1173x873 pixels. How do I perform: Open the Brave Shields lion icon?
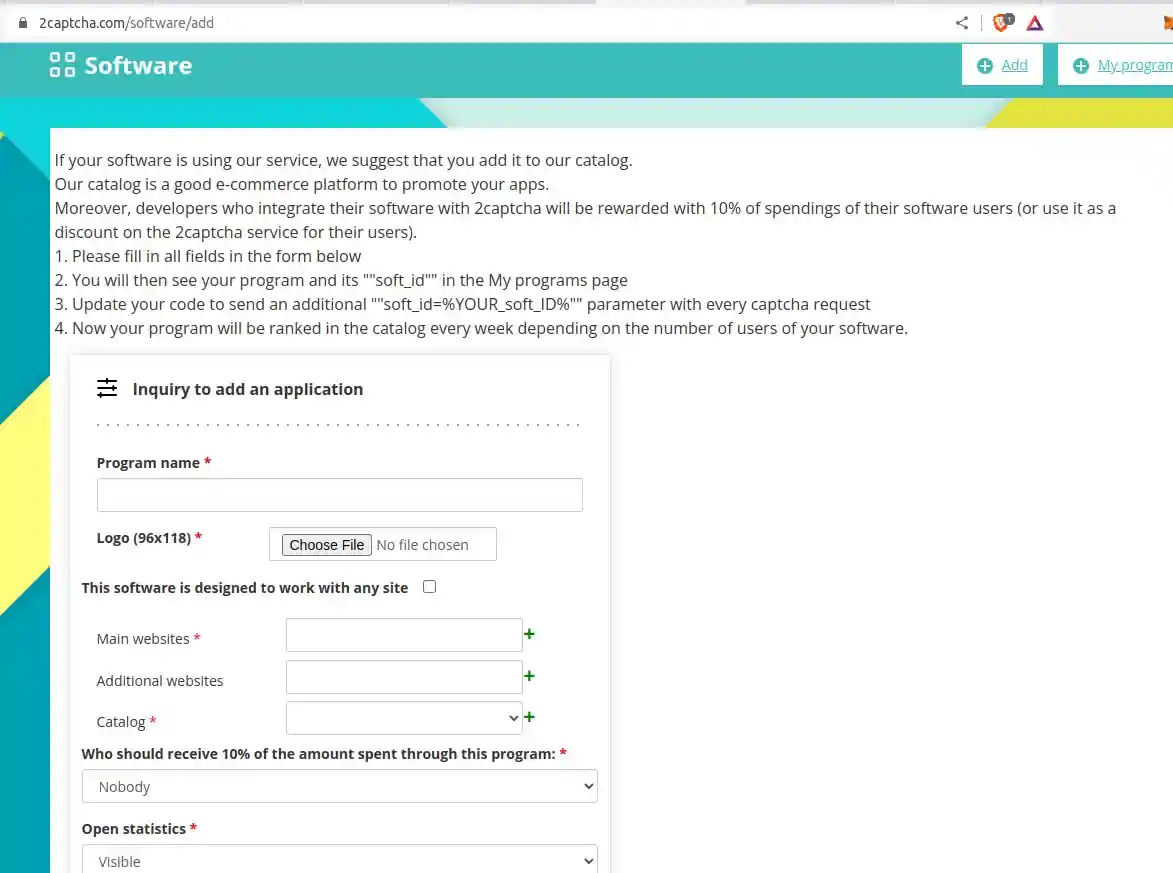(1001, 23)
